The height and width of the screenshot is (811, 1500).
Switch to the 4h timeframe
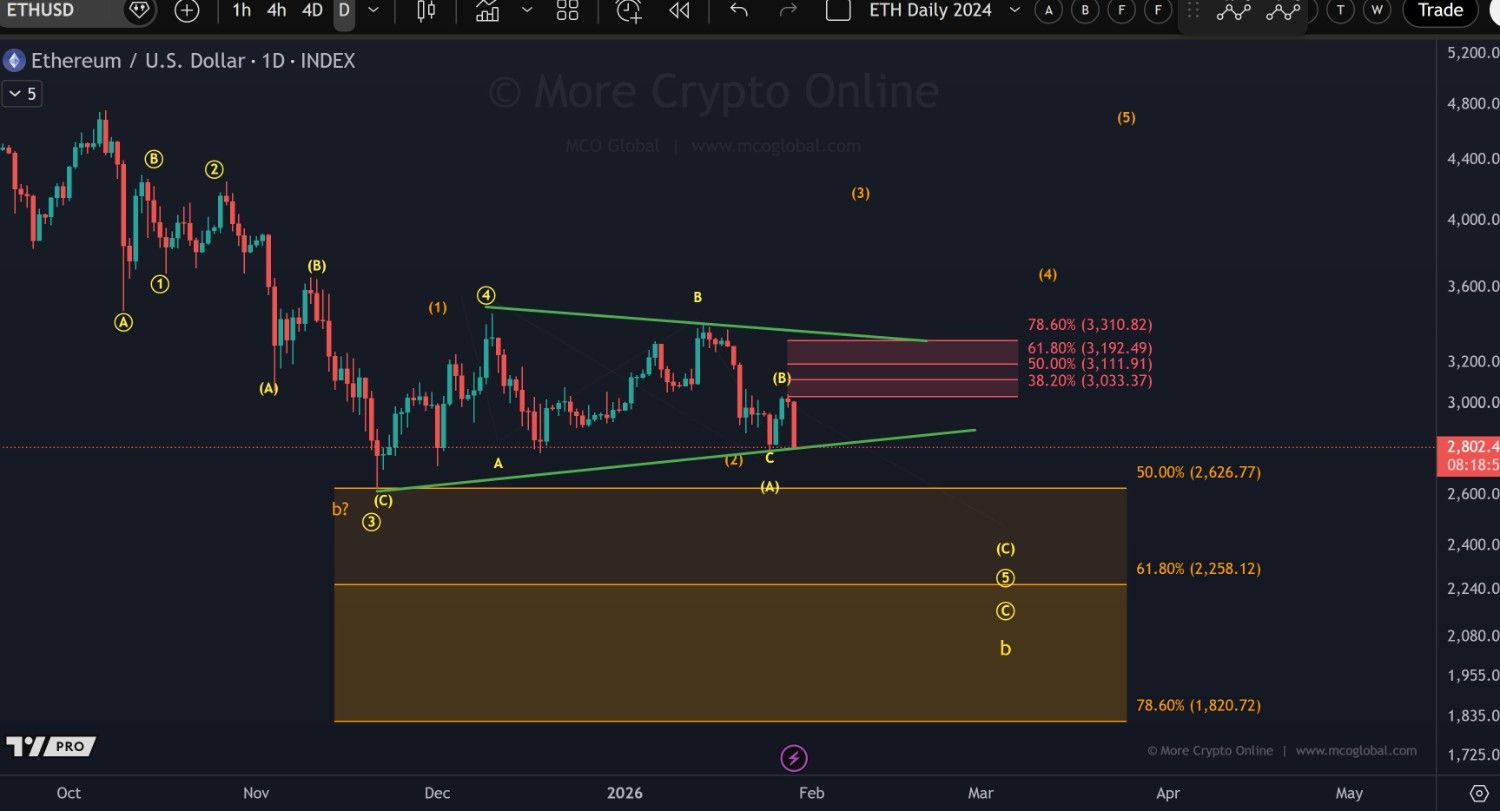[276, 11]
